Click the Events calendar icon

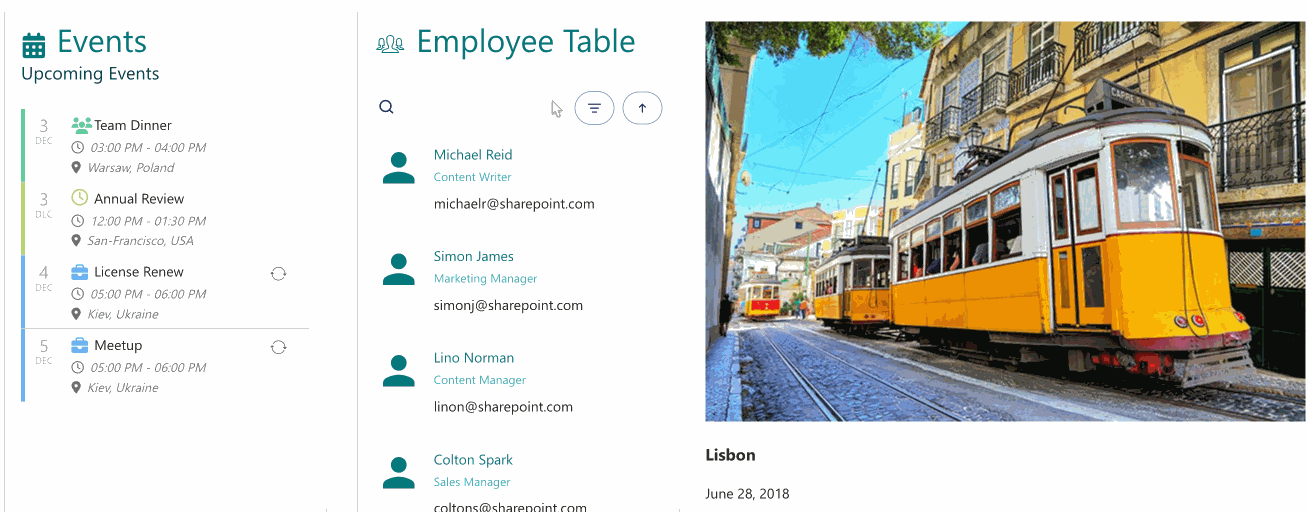pyautogui.click(x=34, y=45)
